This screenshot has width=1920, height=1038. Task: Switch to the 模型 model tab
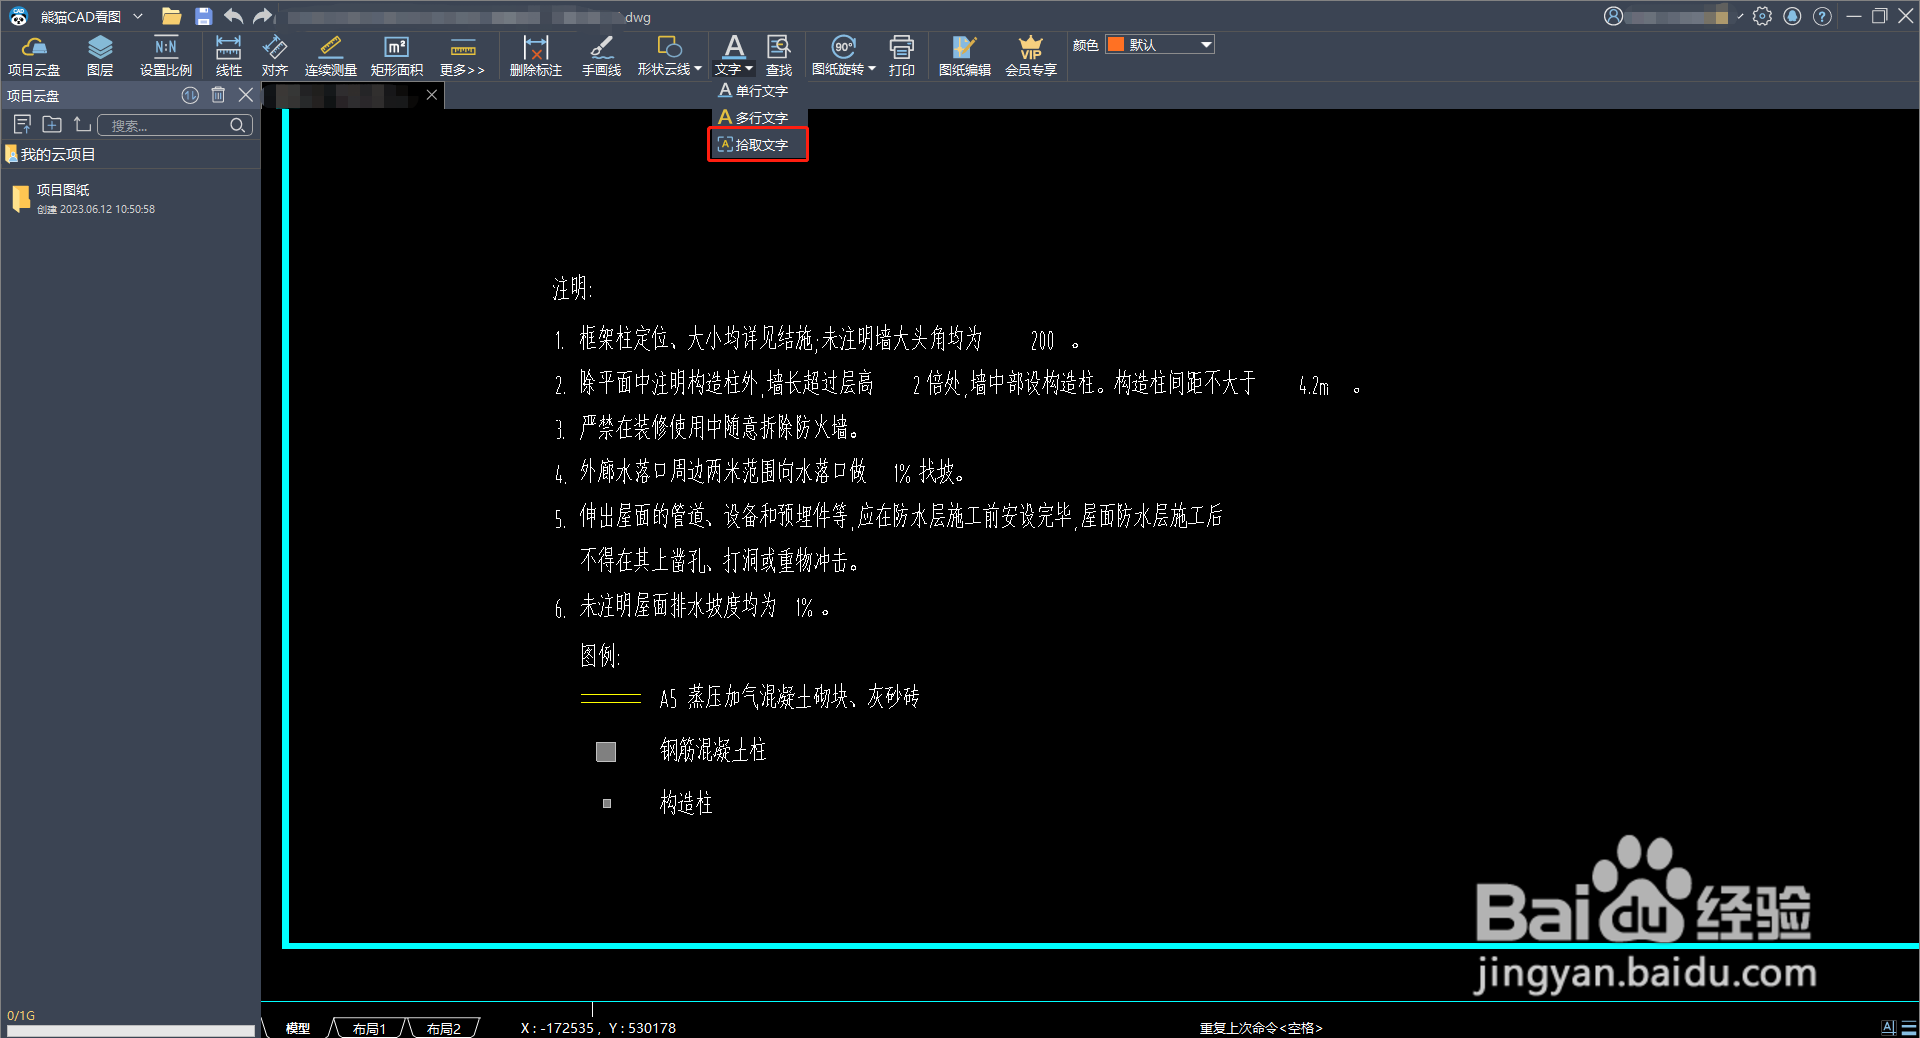point(297,1028)
